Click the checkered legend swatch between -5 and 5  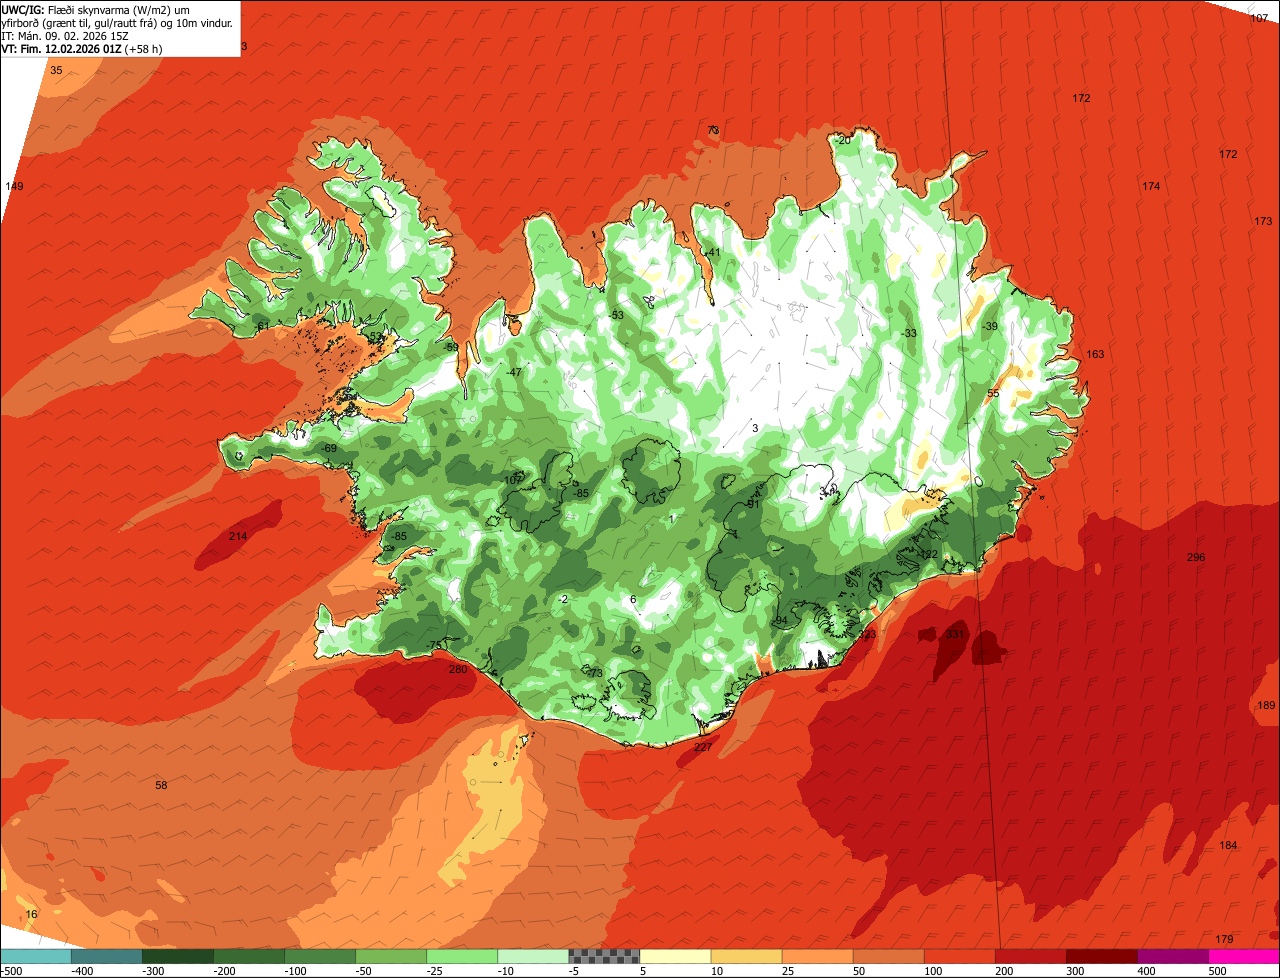tap(604, 956)
